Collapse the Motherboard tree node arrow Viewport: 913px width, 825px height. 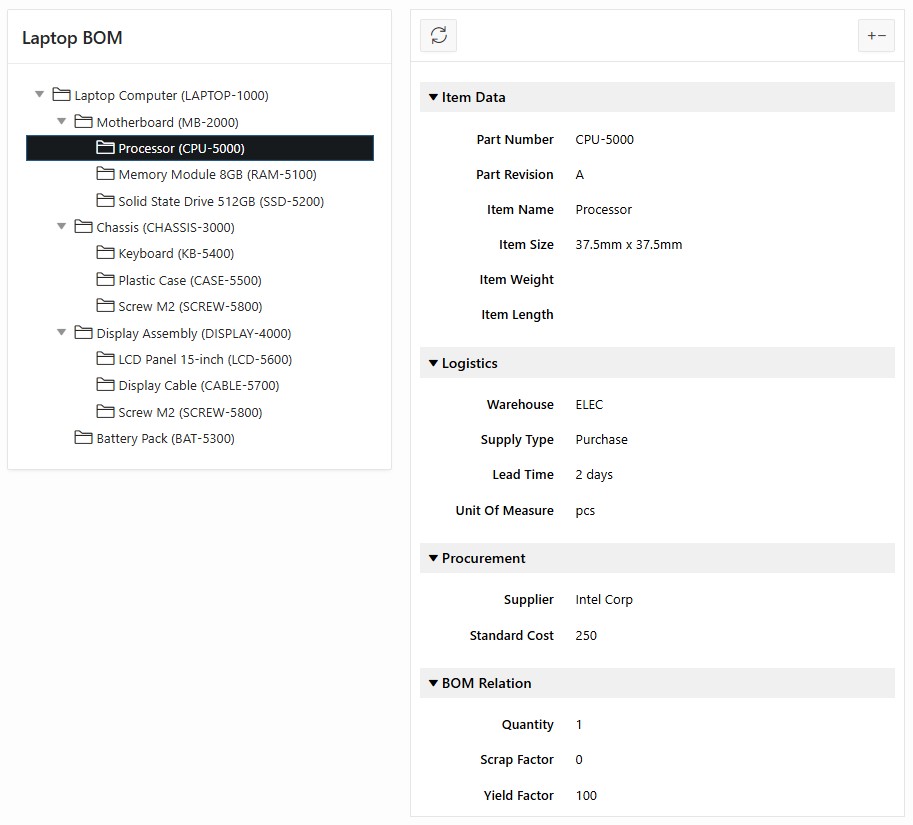[62, 122]
